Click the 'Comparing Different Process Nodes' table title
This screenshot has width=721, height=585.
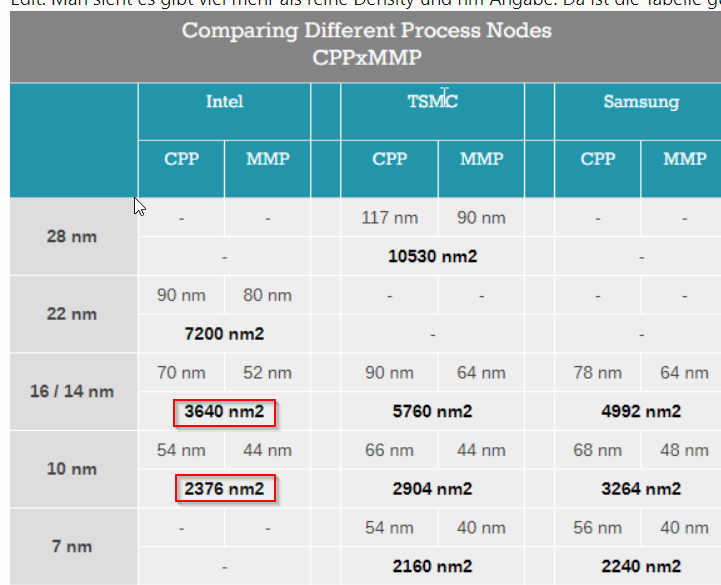[x=366, y=31]
